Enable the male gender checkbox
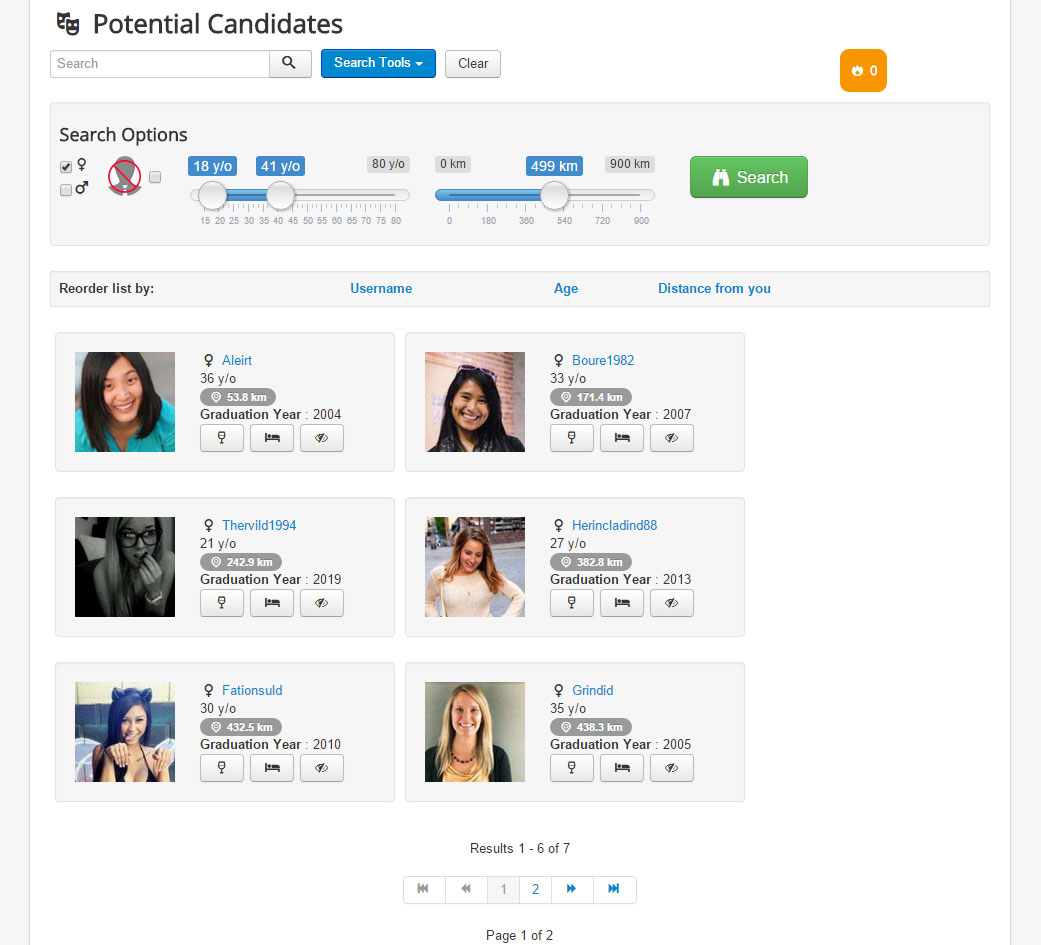This screenshot has height=945, width=1041. [66, 190]
